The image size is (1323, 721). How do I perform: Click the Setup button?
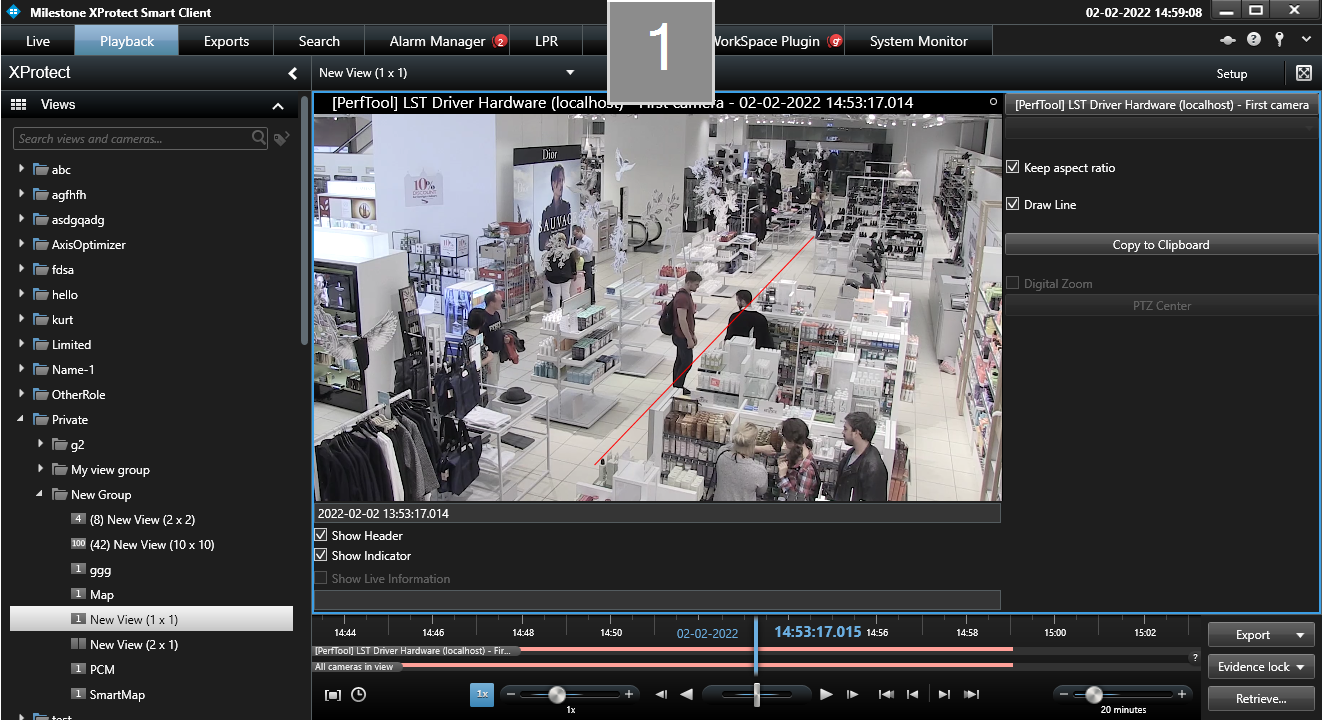1232,74
